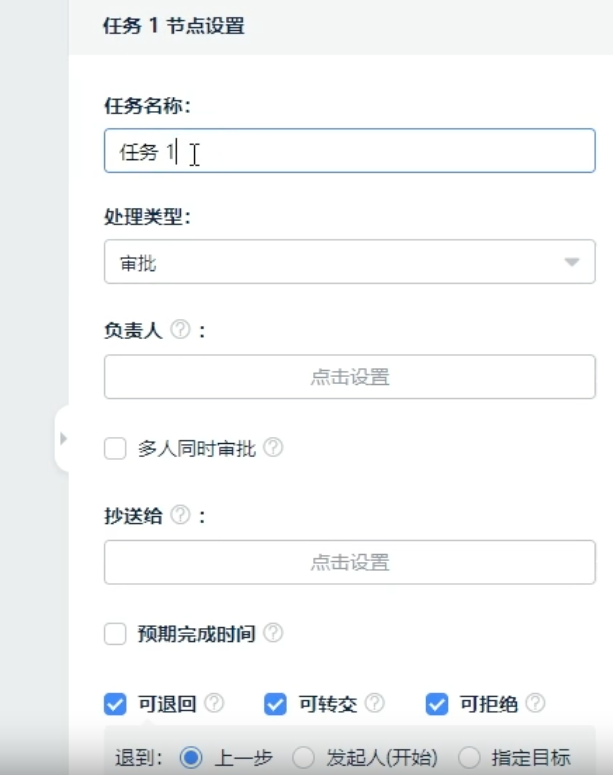
Task: Expand the collapsed side panel arrow
Action: point(63,438)
